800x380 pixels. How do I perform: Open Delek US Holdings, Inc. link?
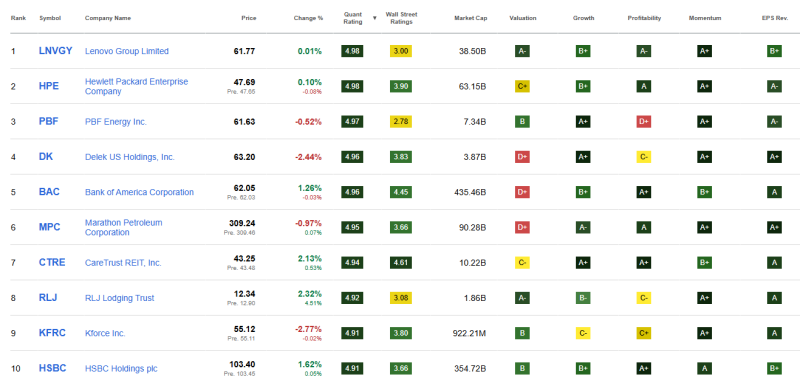click(130, 157)
